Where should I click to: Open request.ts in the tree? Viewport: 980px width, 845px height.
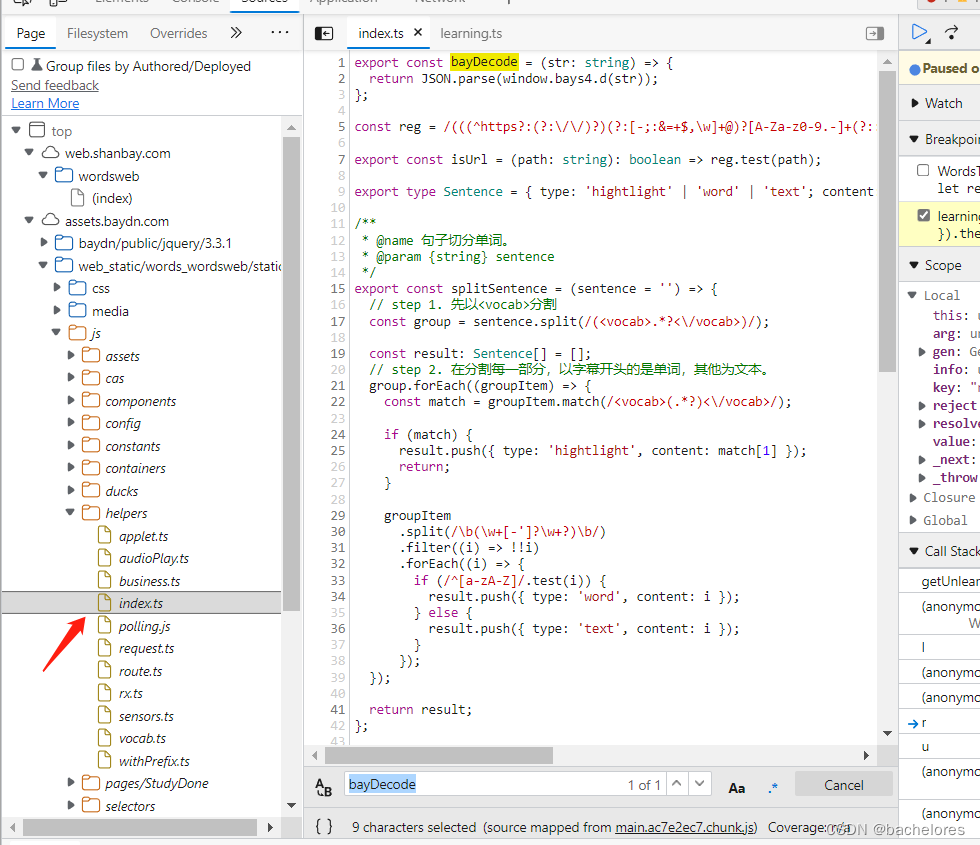tap(146, 648)
